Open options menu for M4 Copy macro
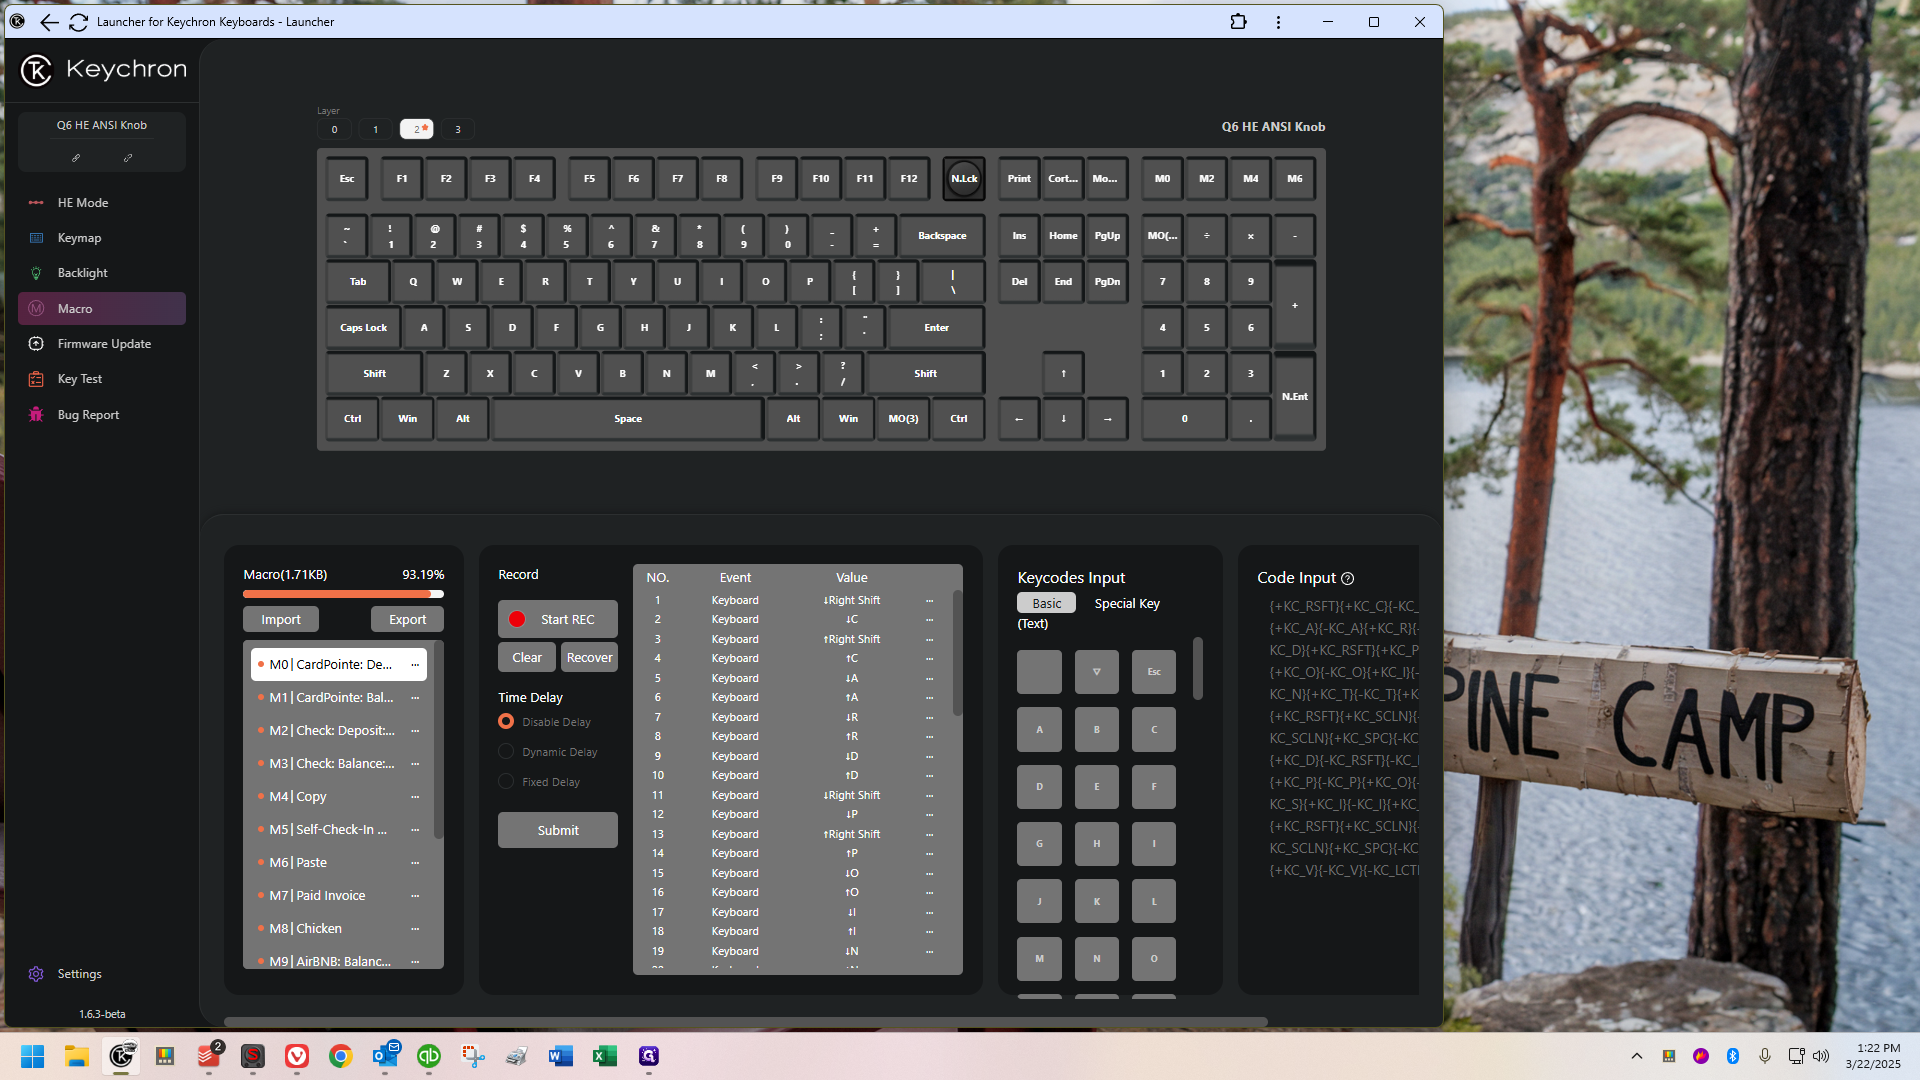The height and width of the screenshot is (1080, 1920). point(415,797)
